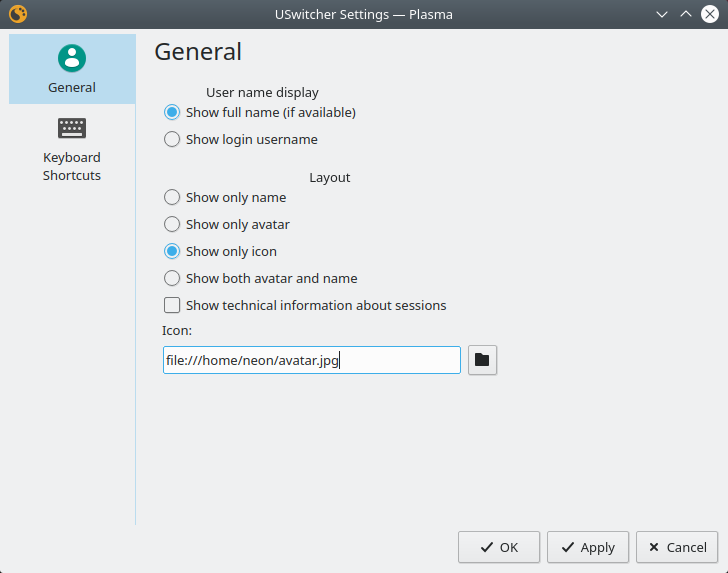Click the keyboard icon in the sidebar
Screen dimensions: 728x573
tap(72, 128)
